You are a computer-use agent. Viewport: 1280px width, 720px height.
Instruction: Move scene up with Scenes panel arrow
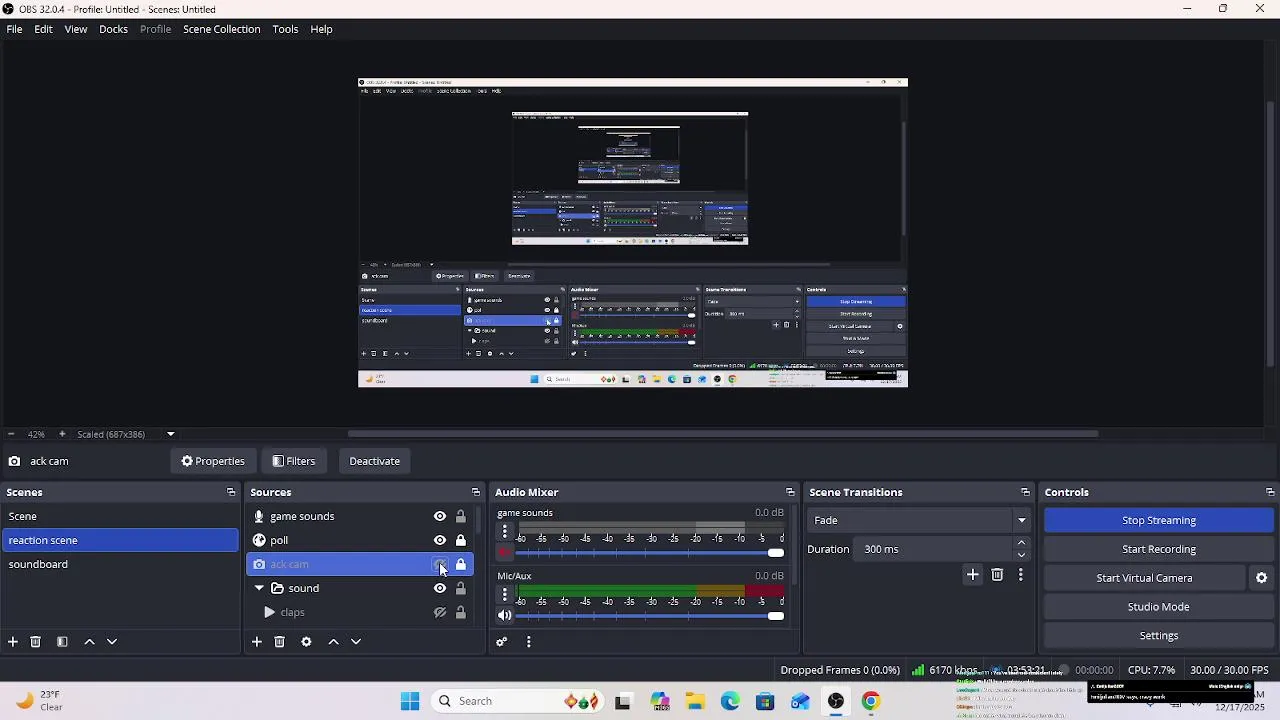pyautogui.click(x=89, y=642)
